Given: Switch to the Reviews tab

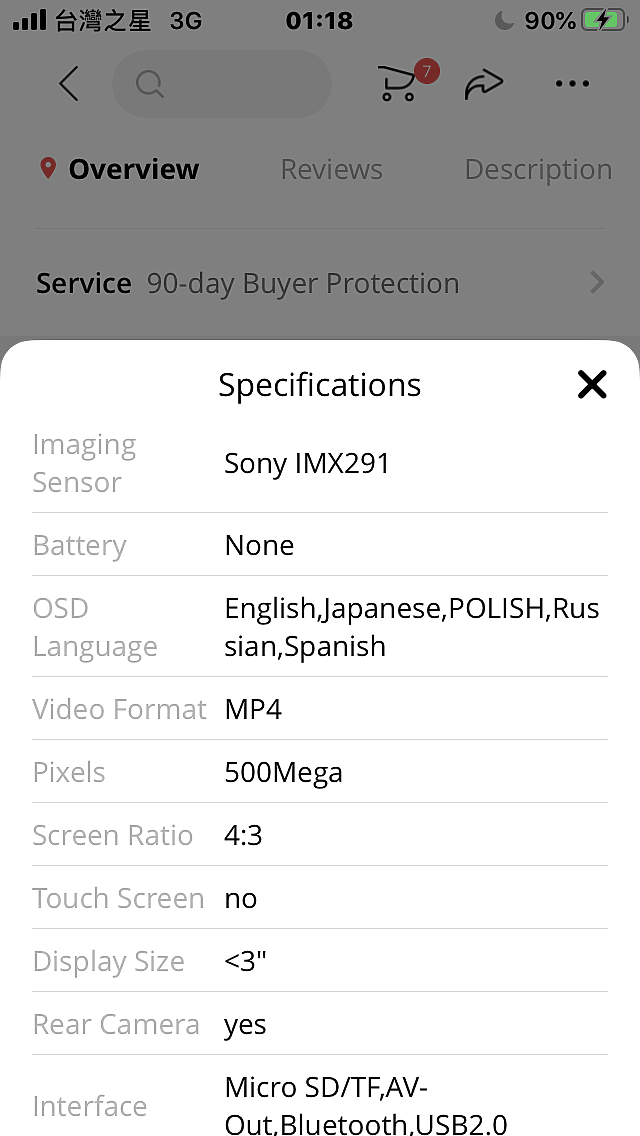Looking at the screenshot, I should (x=331, y=170).
